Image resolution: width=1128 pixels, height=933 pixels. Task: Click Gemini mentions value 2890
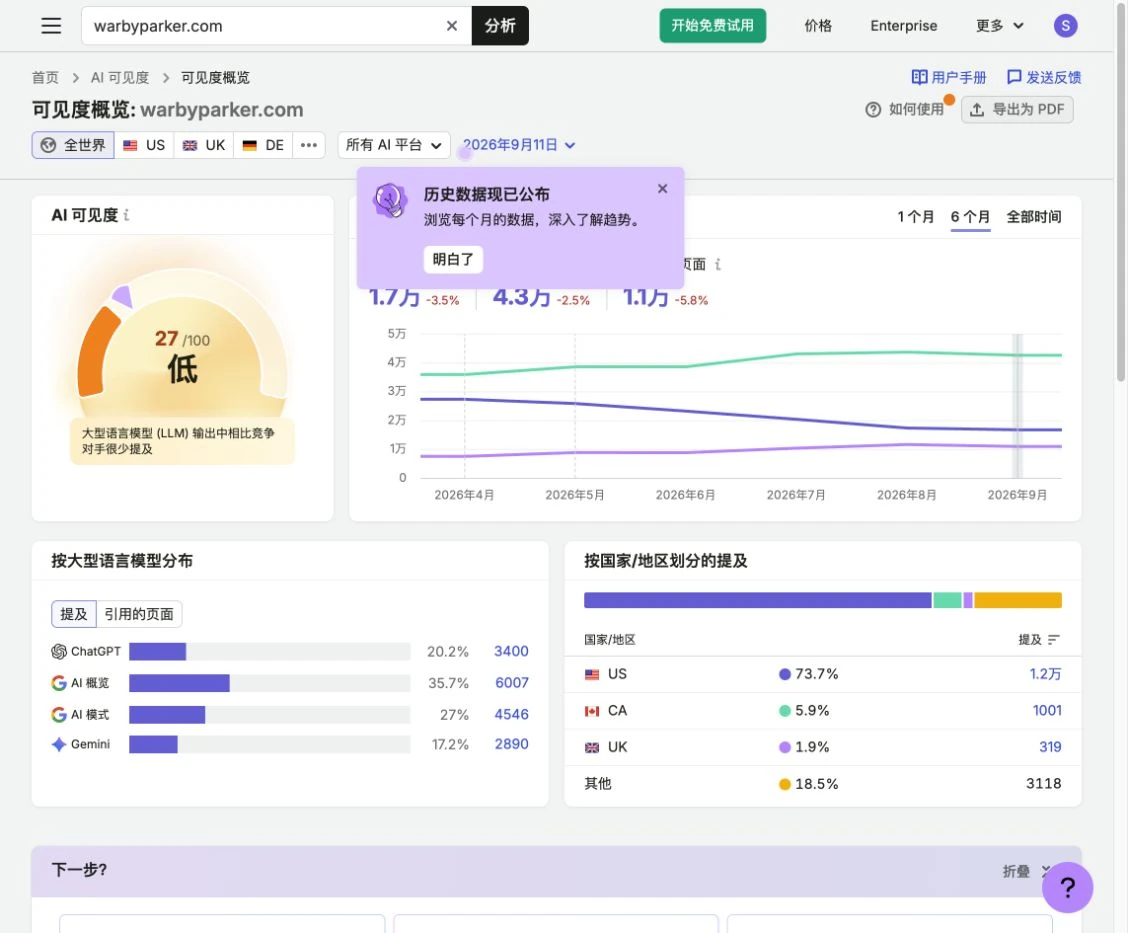click(x=511, y=745)
